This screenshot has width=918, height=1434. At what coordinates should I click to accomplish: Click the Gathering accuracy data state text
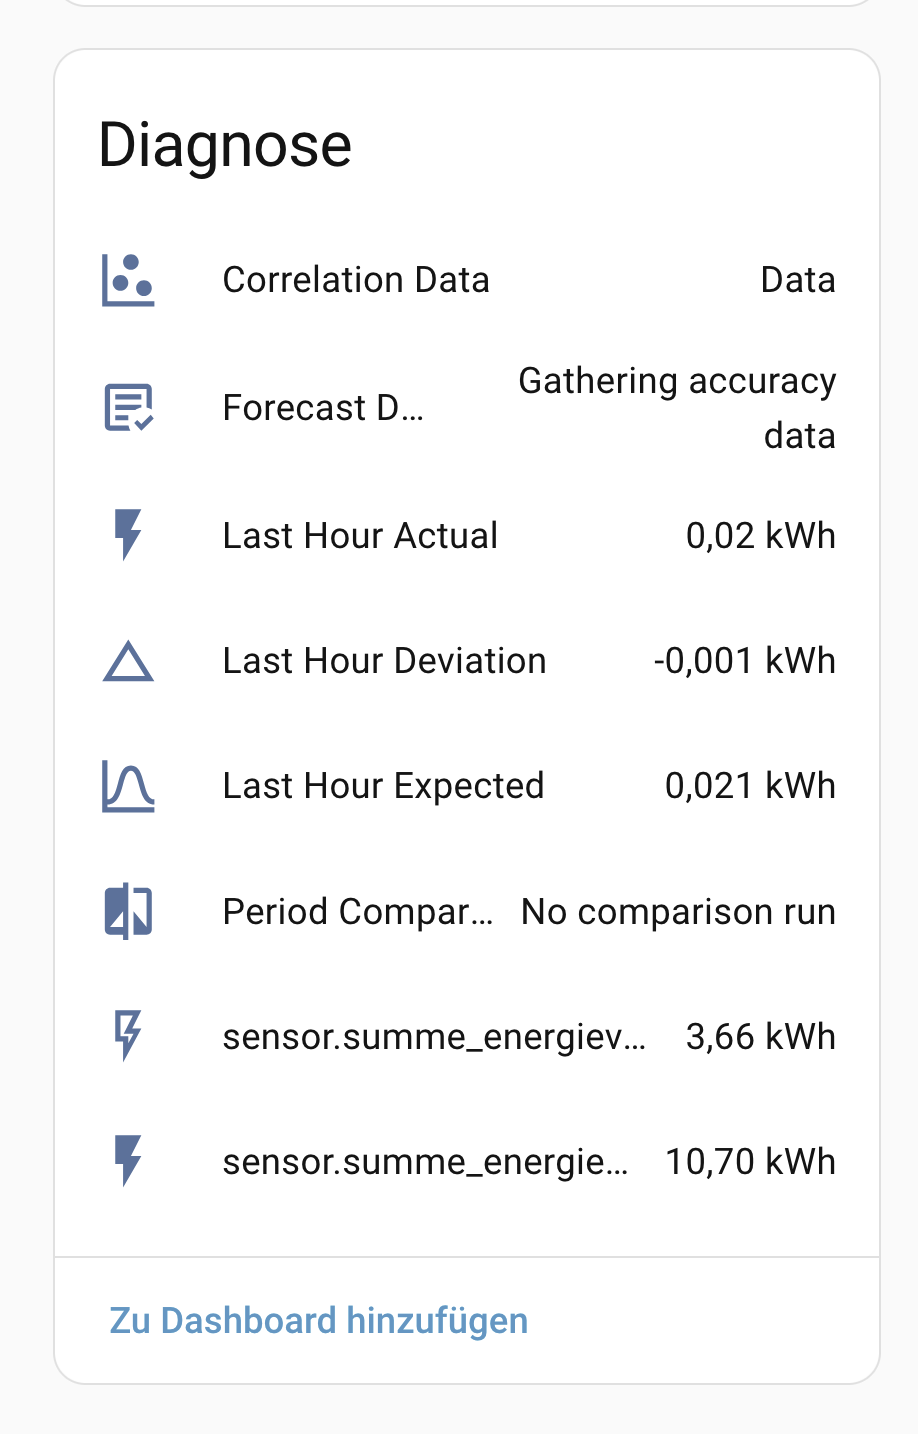(x=677, y=408)
